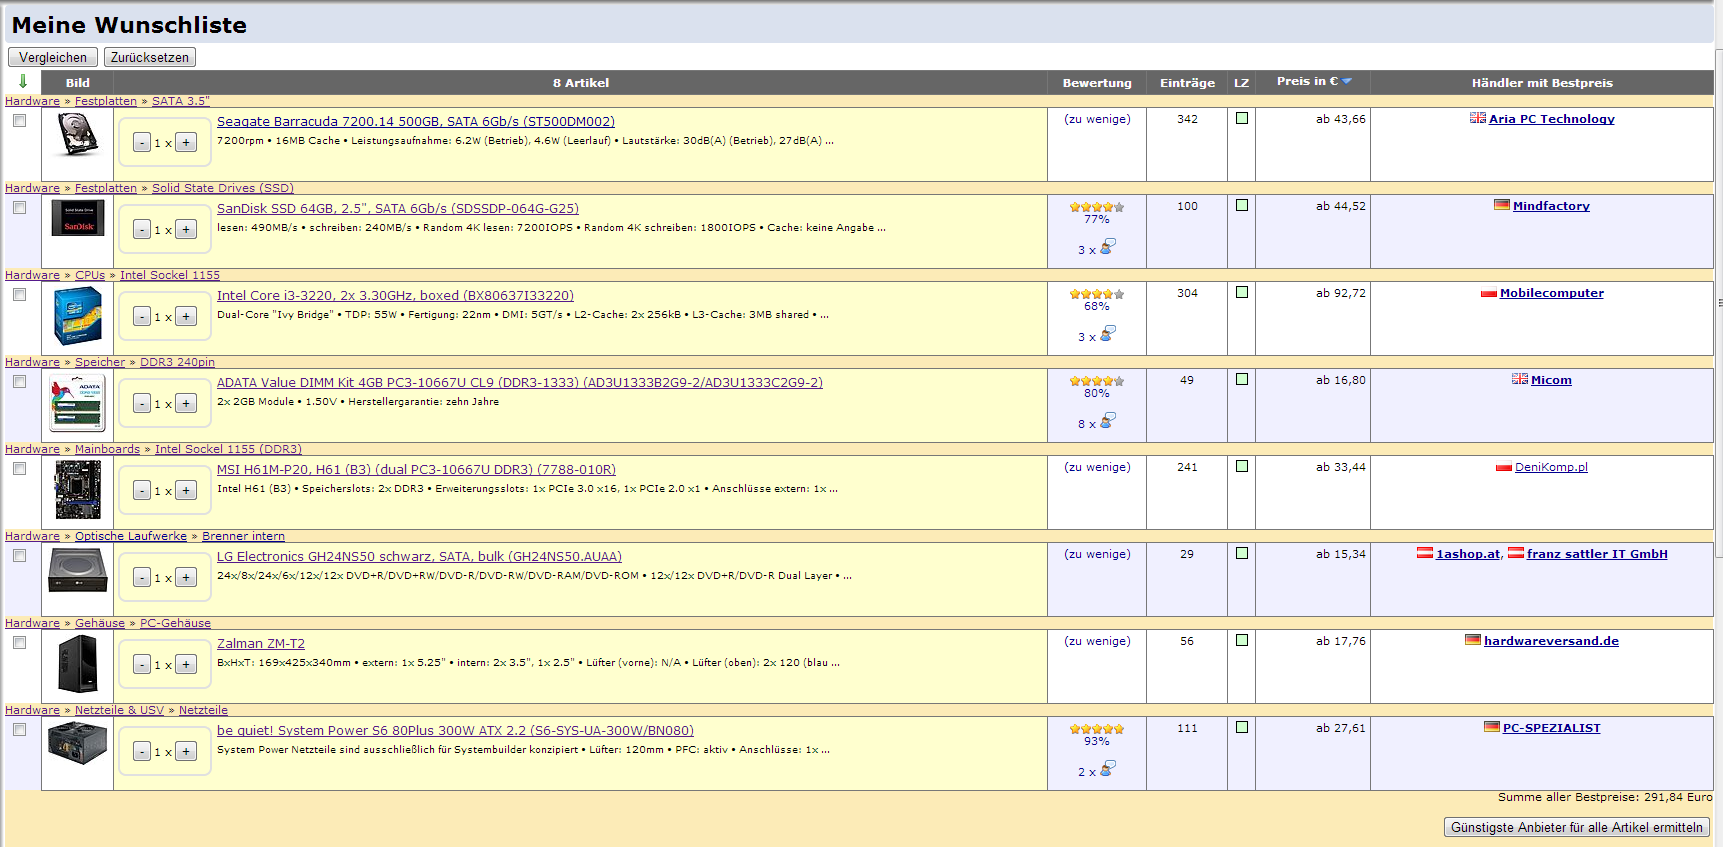The image size is (1723, 847).
Task: Select the SanDisk SSD row checkbox
Action: point(20,207)
